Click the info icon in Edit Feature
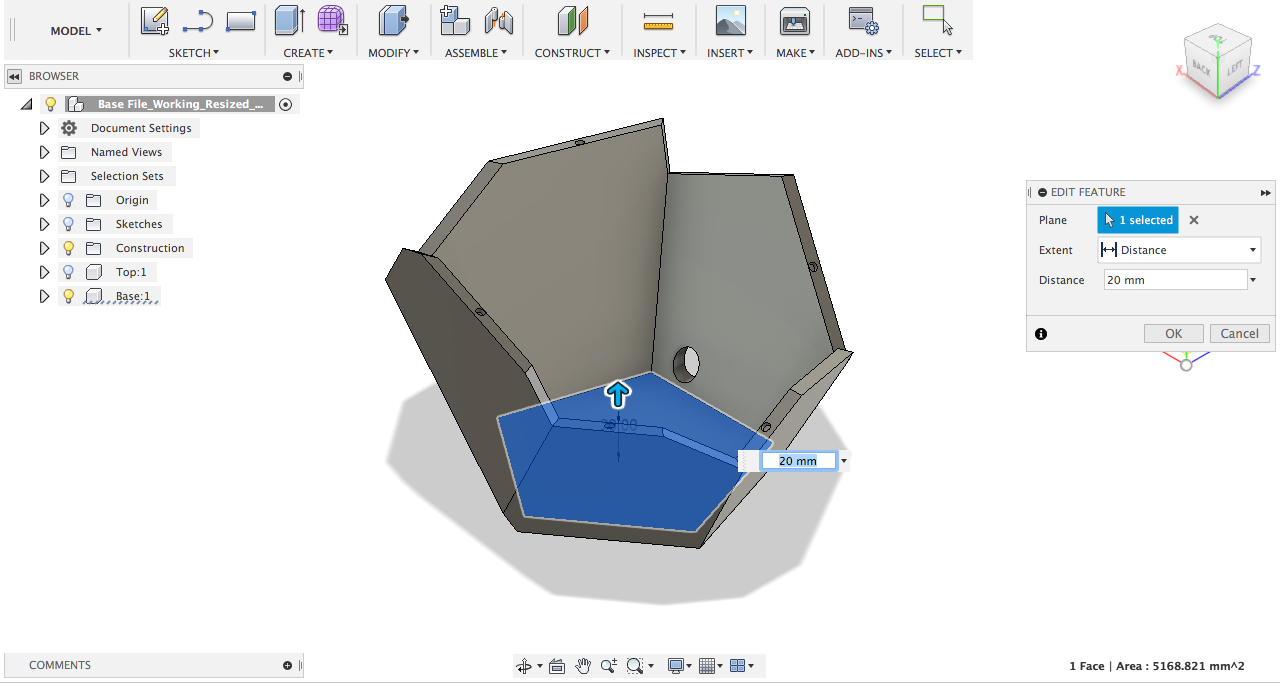 (x=1041, y=334)
